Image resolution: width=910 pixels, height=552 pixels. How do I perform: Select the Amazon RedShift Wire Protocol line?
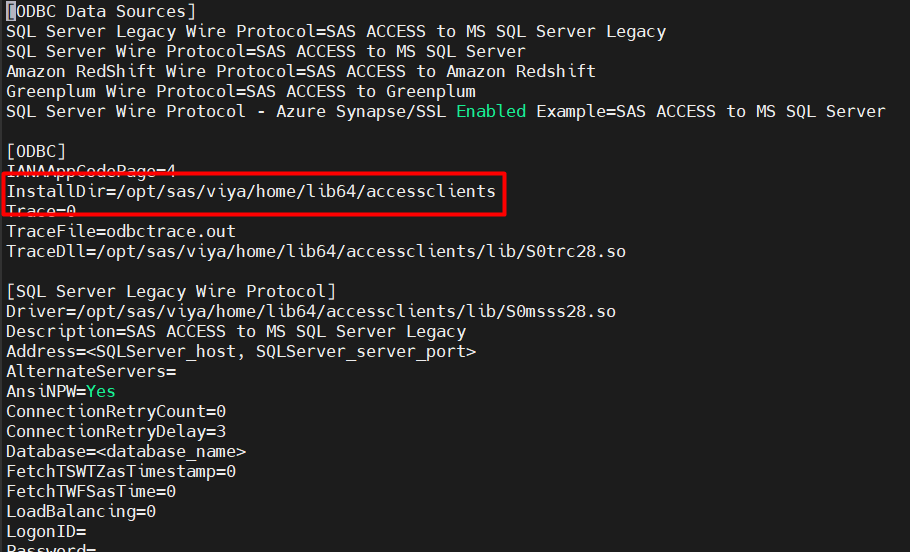click(301, 71)
